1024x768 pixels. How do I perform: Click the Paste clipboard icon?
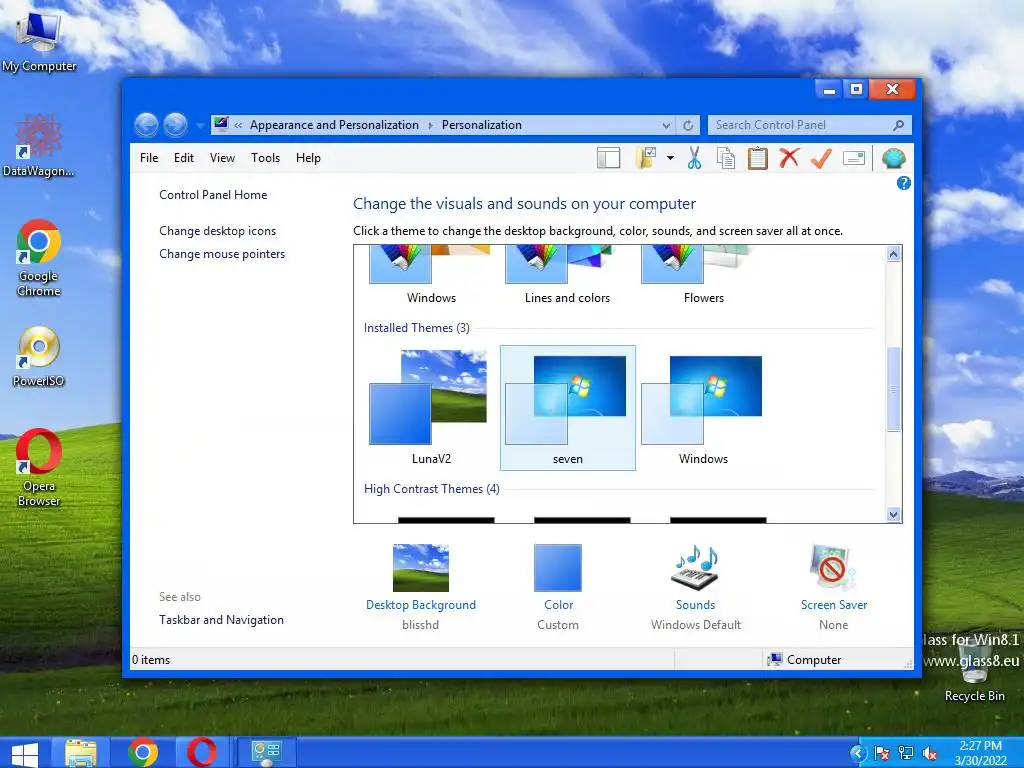pyautogui.click(x=758, y=158)
